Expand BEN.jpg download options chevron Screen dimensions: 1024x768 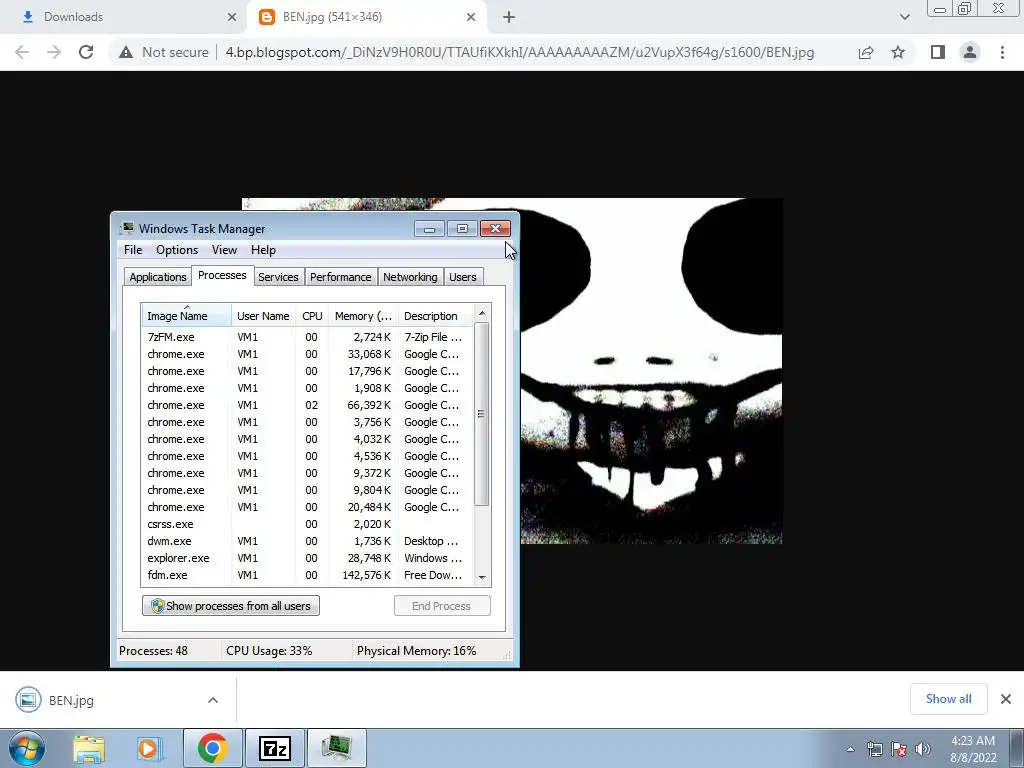point(213,700)
